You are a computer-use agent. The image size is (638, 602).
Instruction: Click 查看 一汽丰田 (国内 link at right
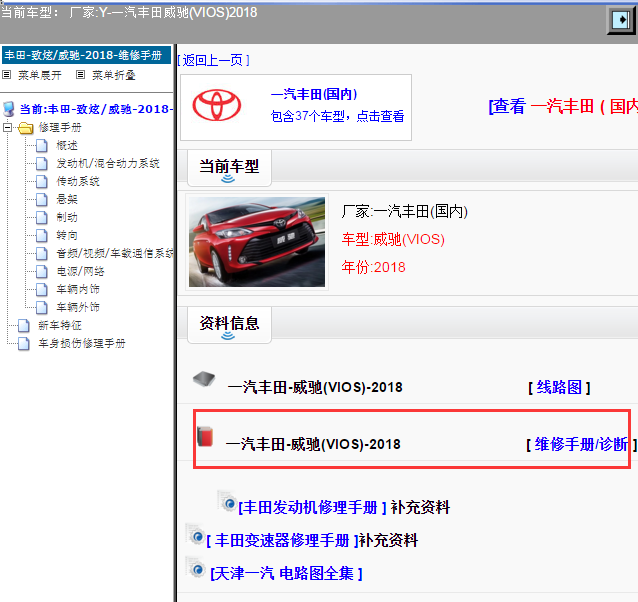point(563,107)
